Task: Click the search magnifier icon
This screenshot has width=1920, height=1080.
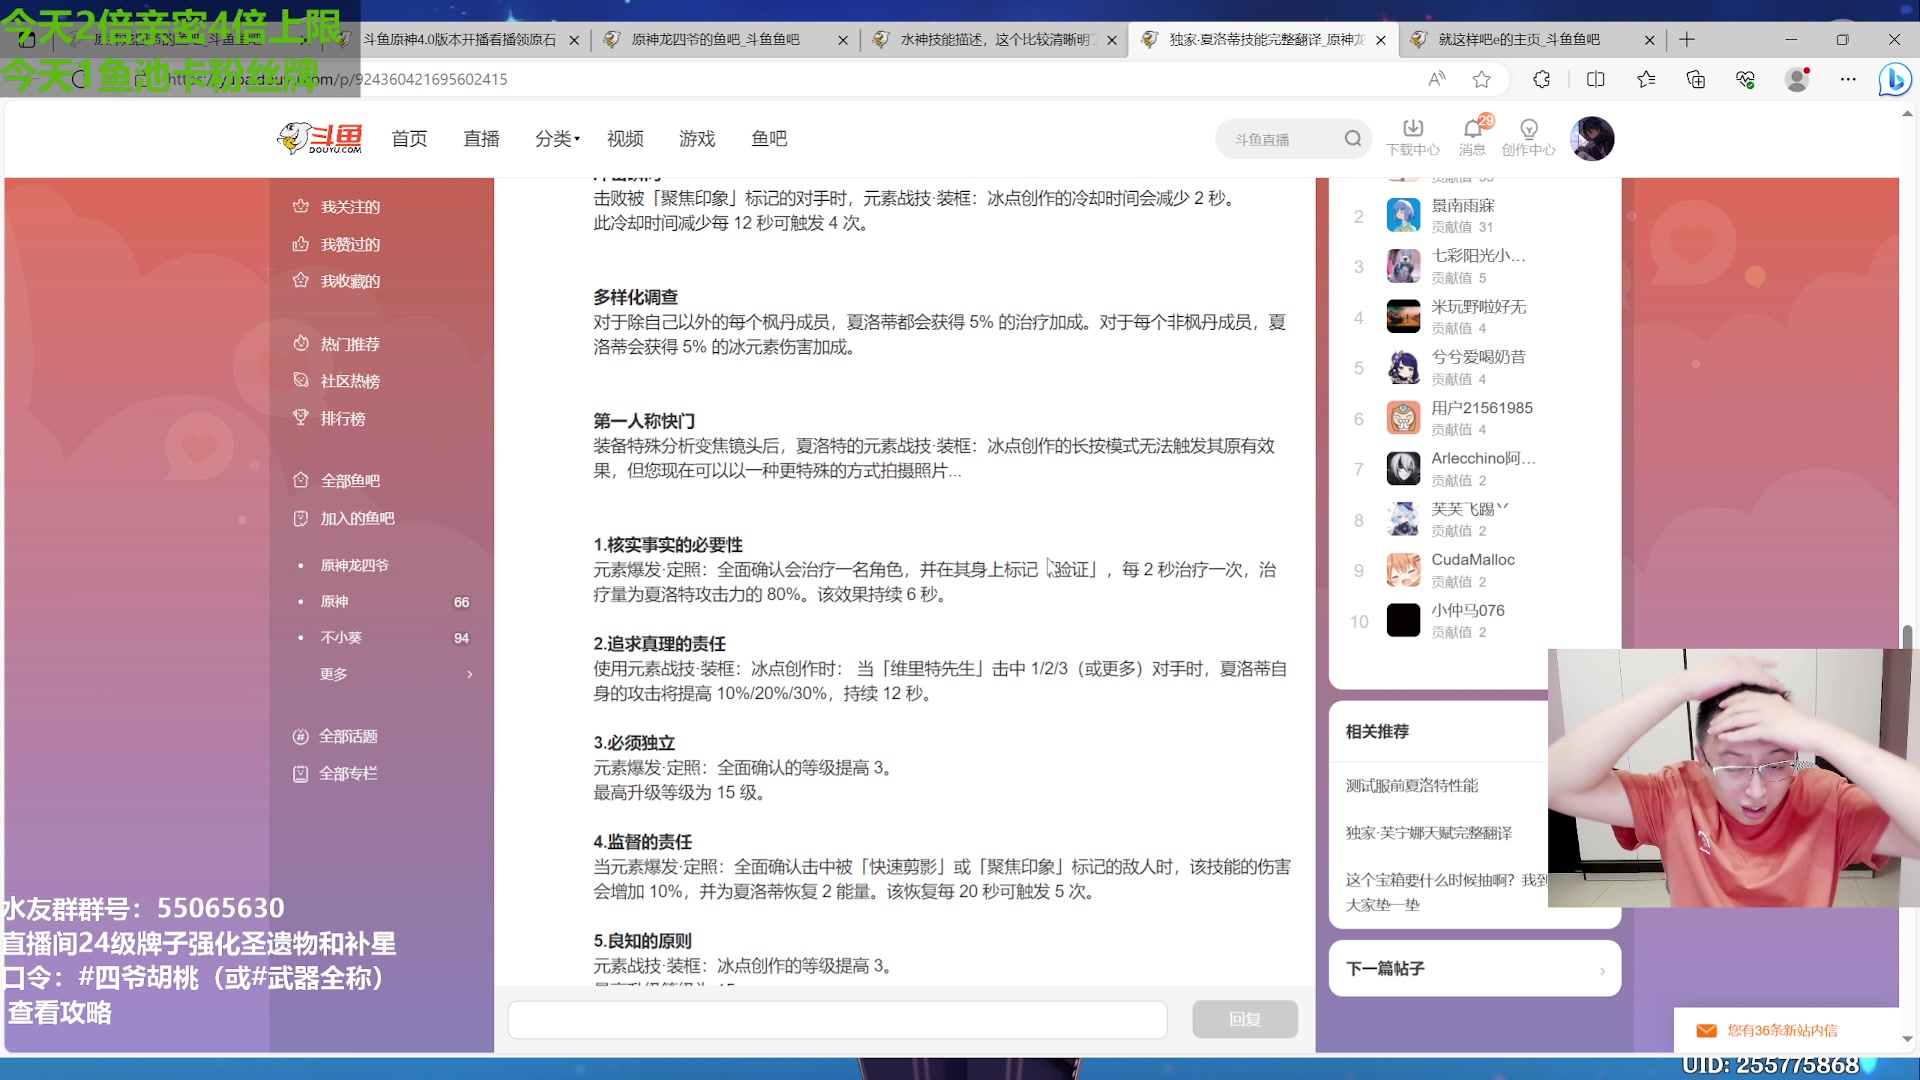Action: (1352, 138)
